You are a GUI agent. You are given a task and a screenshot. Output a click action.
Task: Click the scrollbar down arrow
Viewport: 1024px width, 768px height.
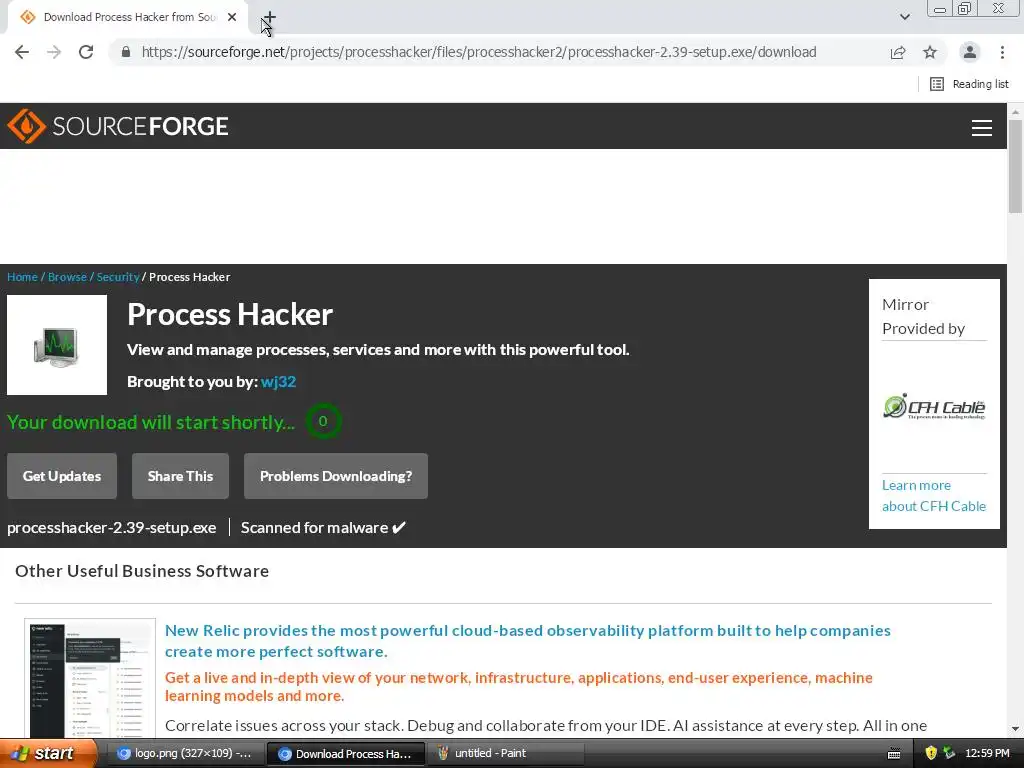pyautogui.click(x=1015, y=728)
